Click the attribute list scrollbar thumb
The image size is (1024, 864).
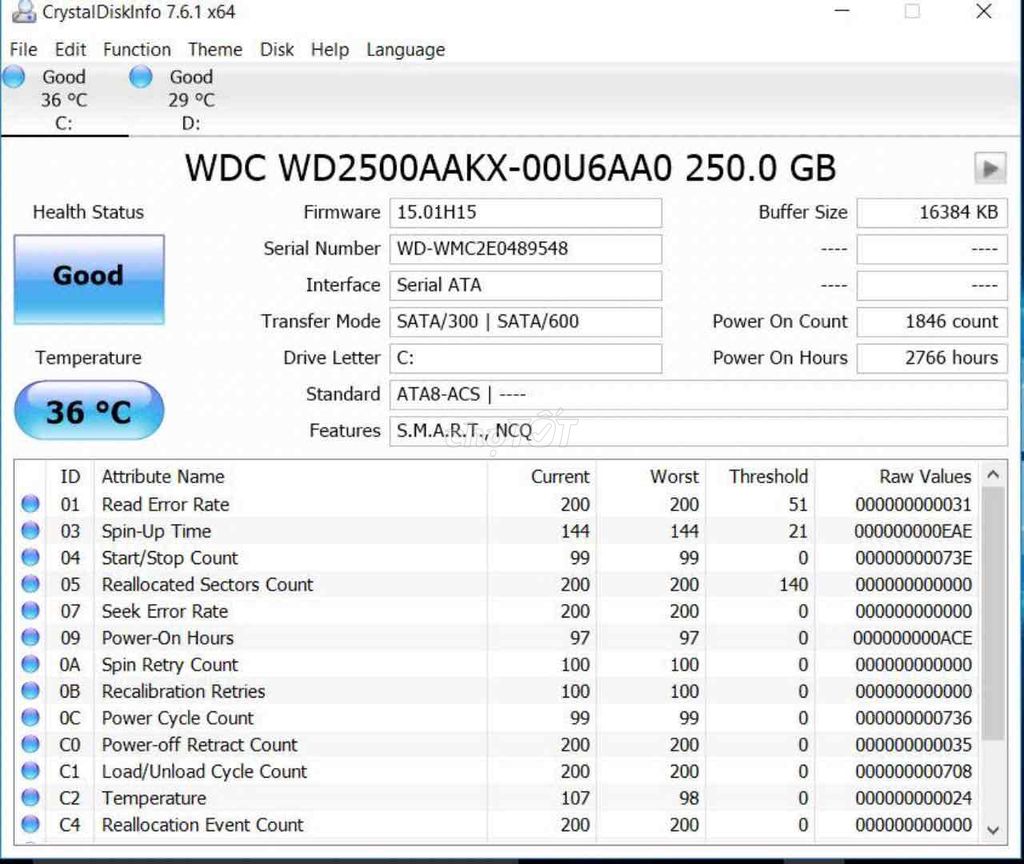(x=993, y=614)
